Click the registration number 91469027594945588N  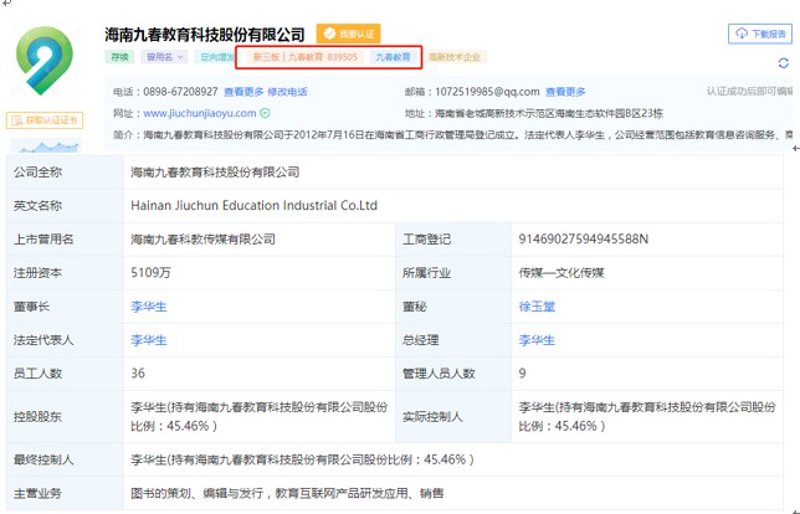point(583,239)
